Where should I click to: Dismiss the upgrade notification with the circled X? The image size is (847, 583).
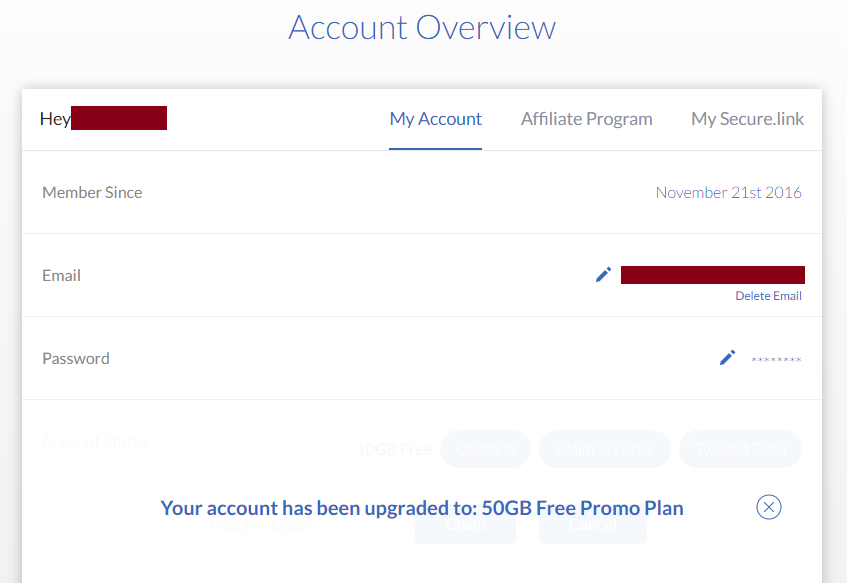(768, 507)
